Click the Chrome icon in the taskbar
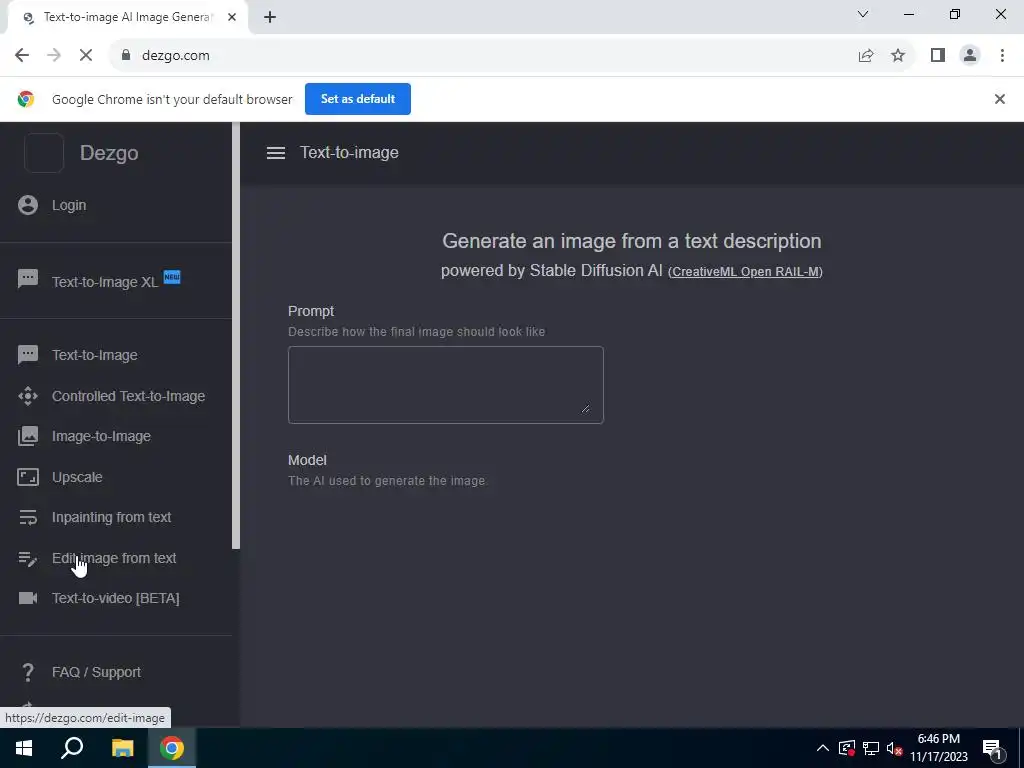1024x768 pixels. click(x=172, y=748)
